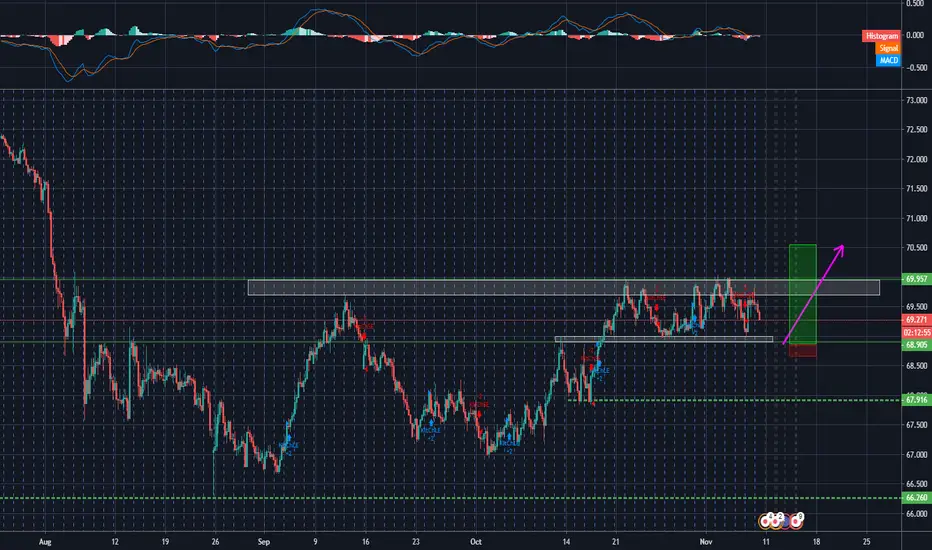Click the 11 date label on the time axis
932x550 pixels.
pyautogui.click(x=766, y=542)
